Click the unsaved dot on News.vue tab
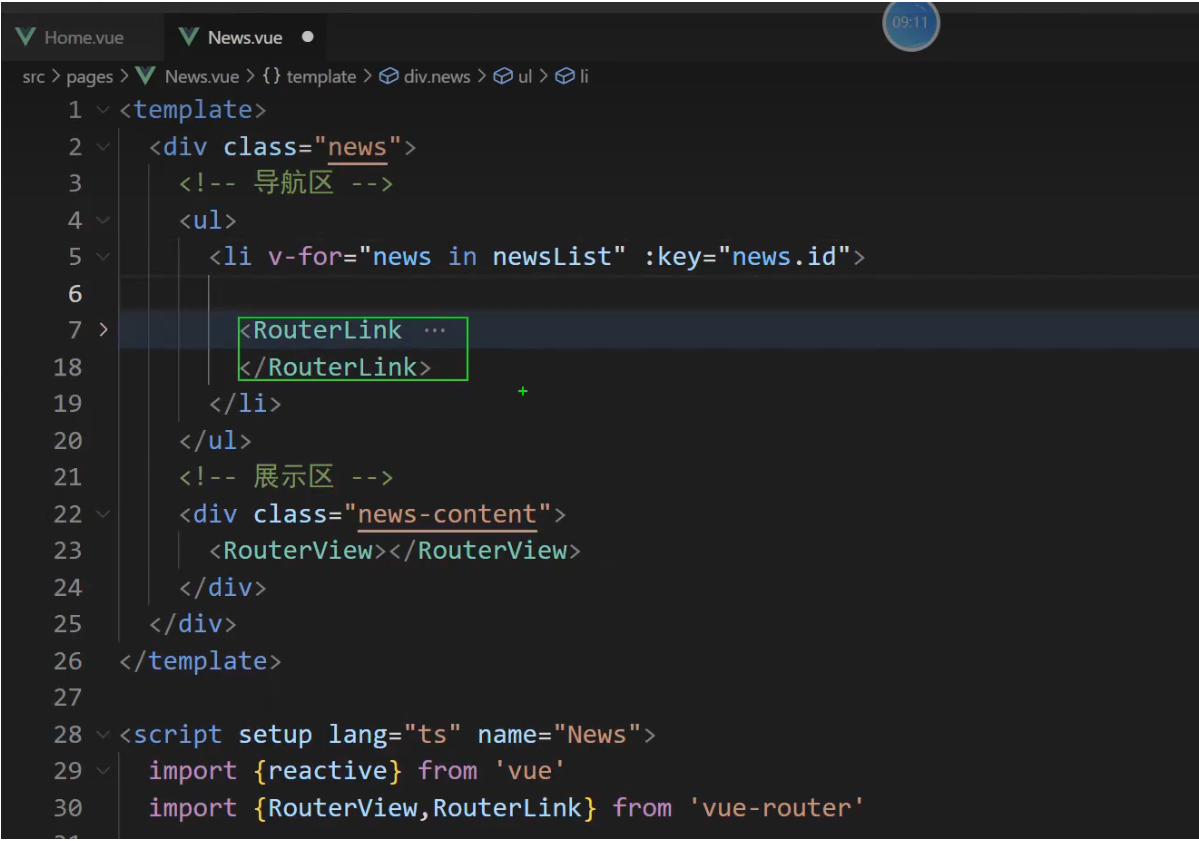Viewport: 1199px width, 841px height. pos(307,37)
